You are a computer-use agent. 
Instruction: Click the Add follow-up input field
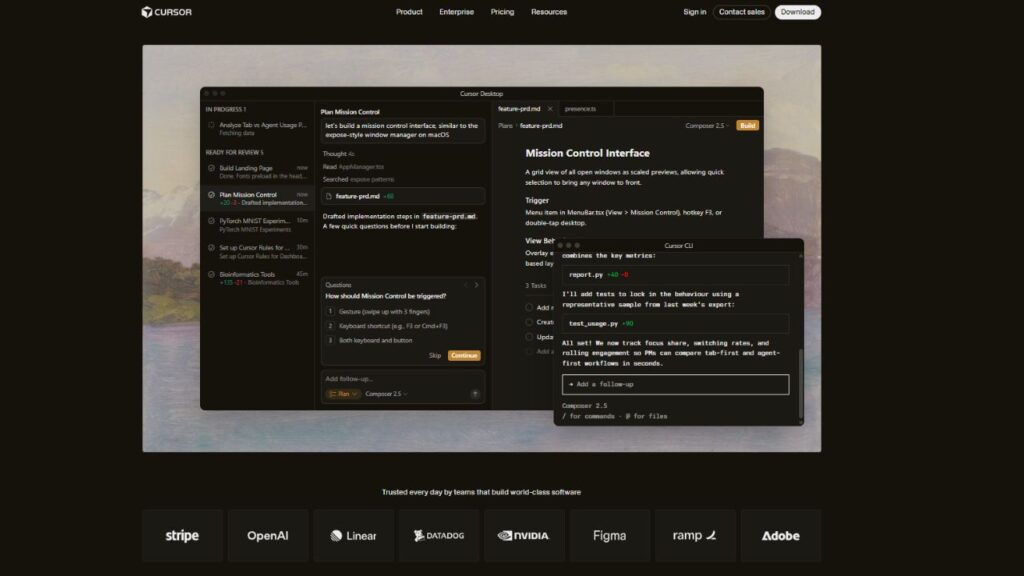tap(402, 379)
